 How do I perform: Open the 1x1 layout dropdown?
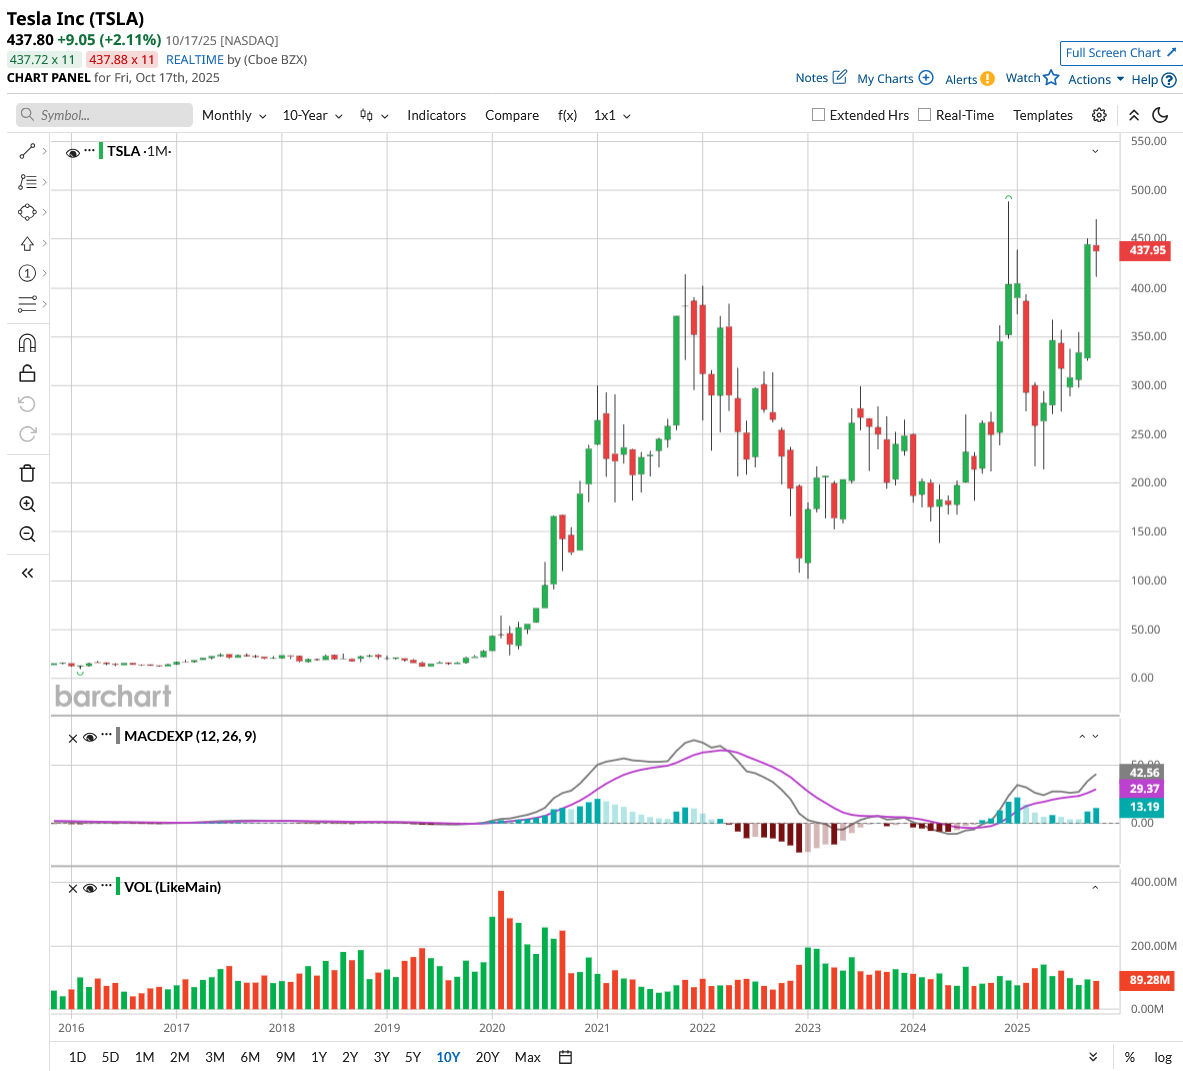tap(612, 115)
